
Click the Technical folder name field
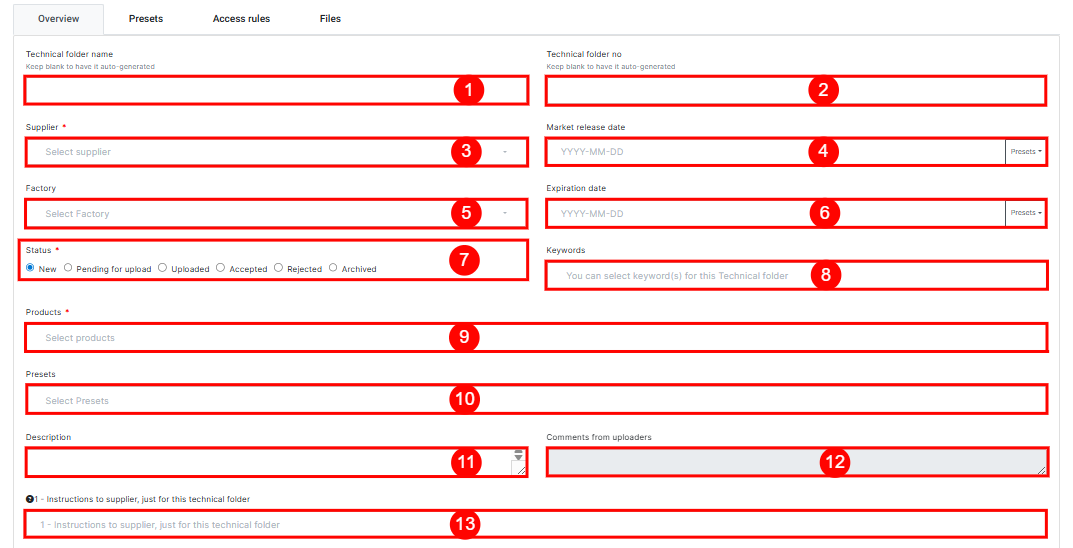click(x=240, y=90)
